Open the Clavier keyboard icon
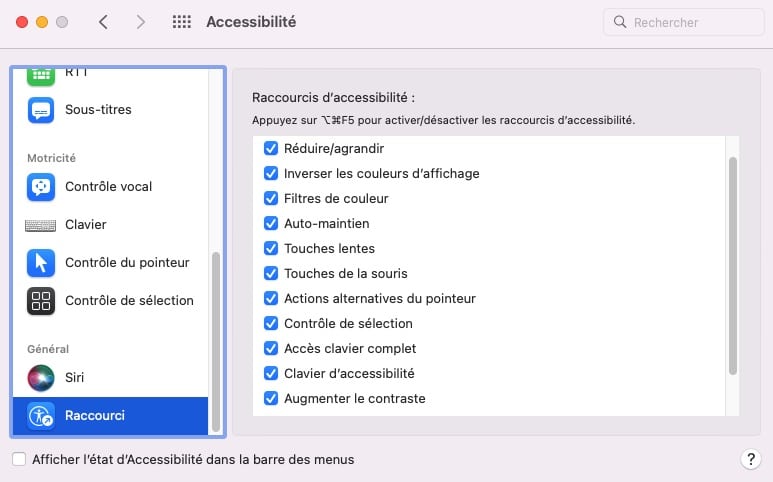773x482 pixels. point(40,225)
